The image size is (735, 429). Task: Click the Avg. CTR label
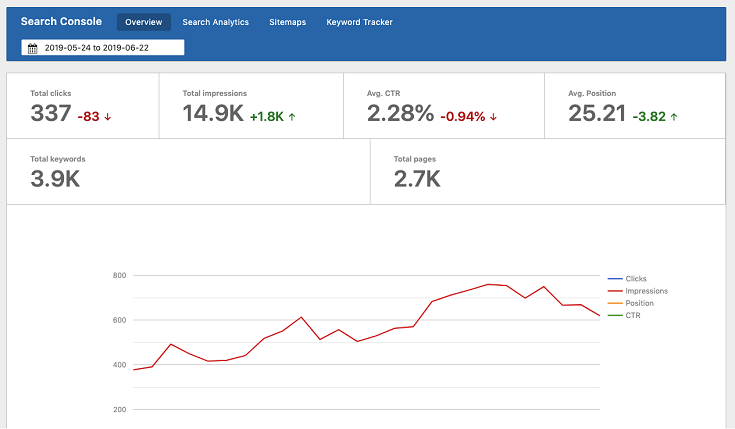(383, 93)
